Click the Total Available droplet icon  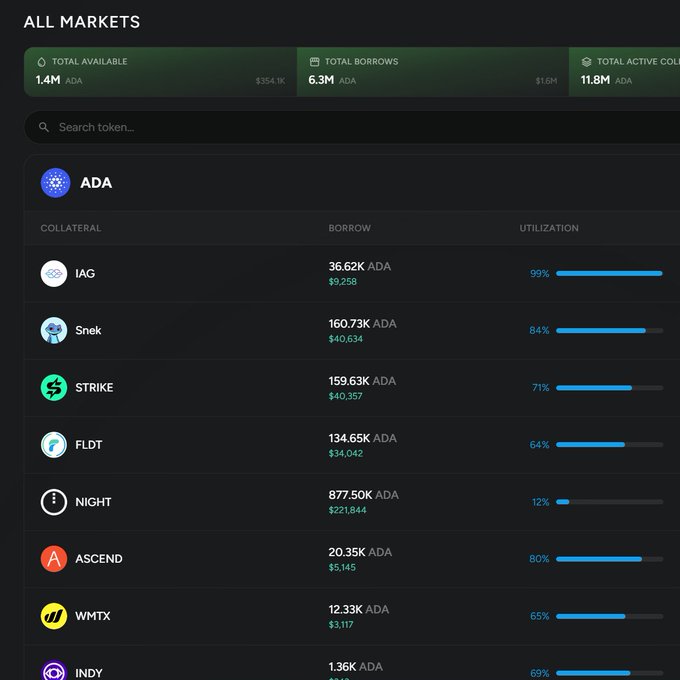41,62
